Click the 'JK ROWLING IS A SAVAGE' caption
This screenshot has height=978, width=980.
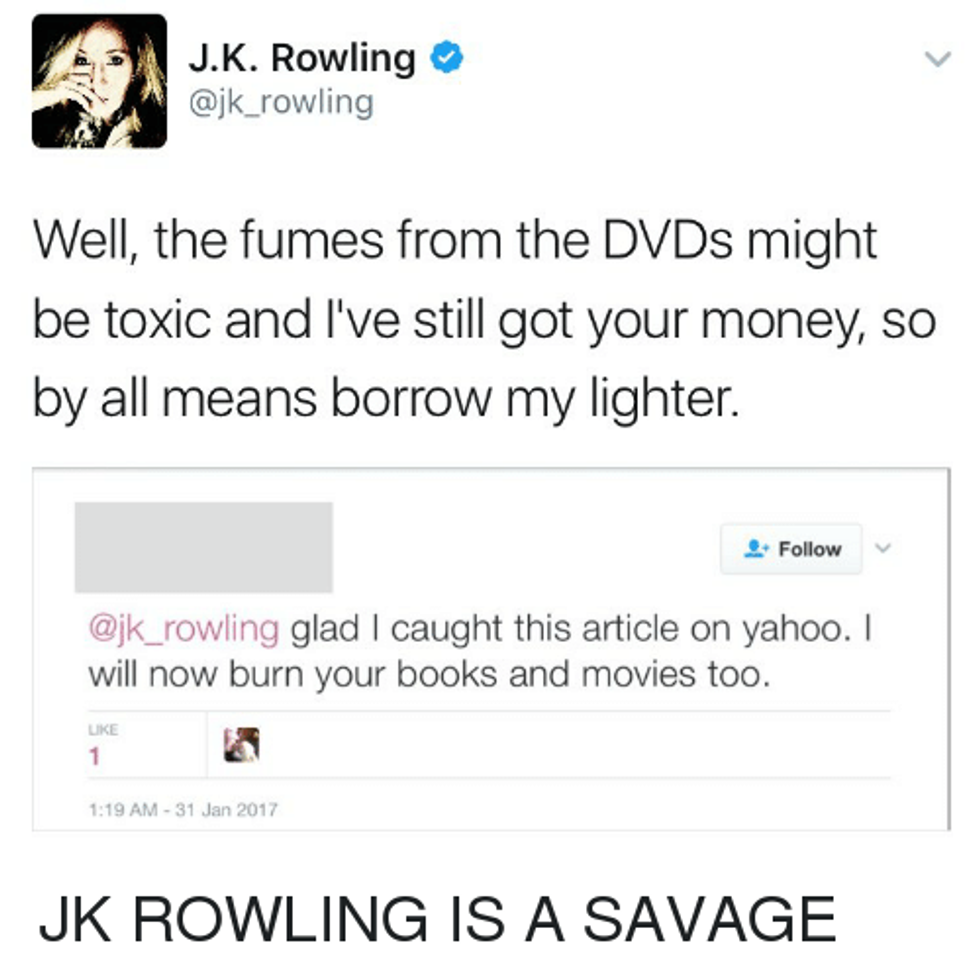tap(437, 919)
